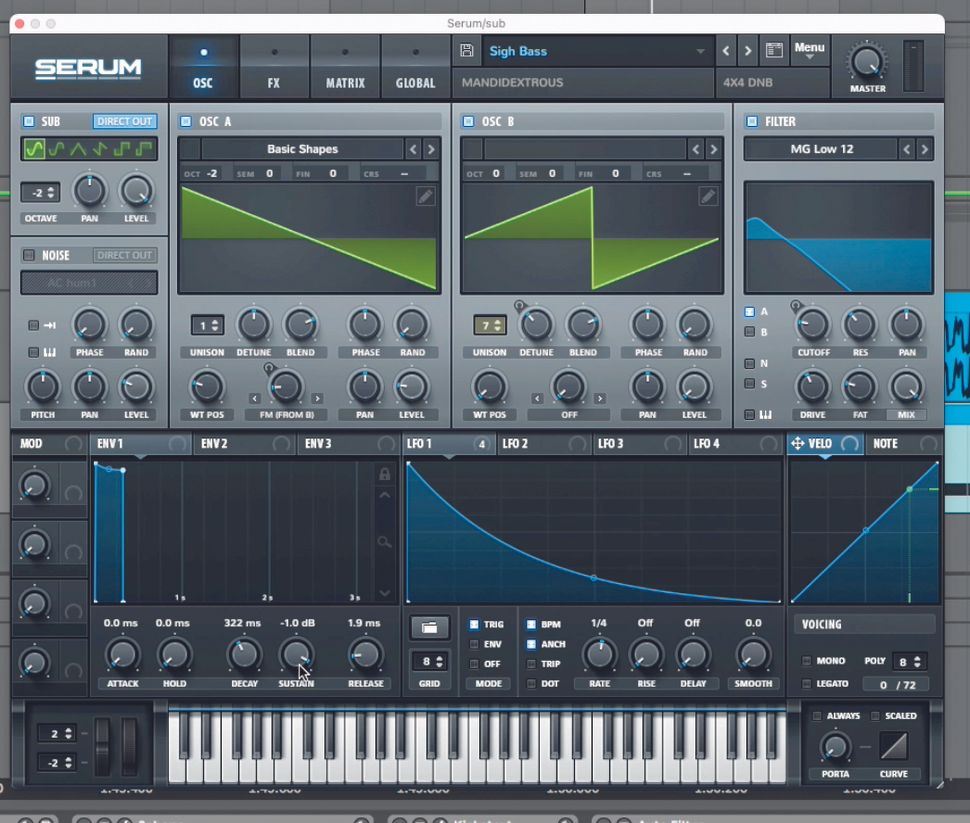
Task: Open the Menu button
Action: click(809, 48)
